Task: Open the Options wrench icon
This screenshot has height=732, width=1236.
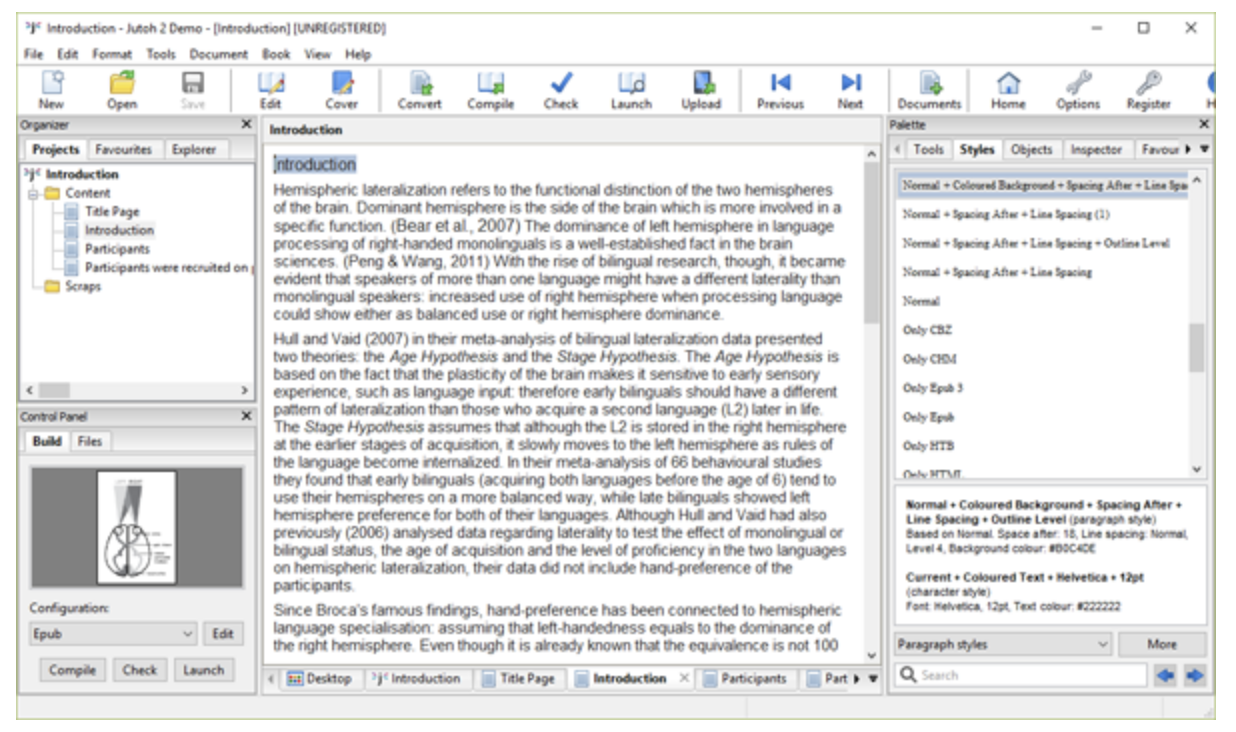Action: tap(1078, 89)
